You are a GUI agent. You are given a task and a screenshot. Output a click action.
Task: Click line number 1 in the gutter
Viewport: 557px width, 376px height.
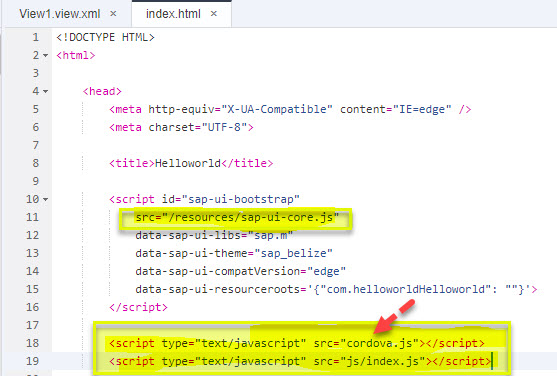[36, 37]
